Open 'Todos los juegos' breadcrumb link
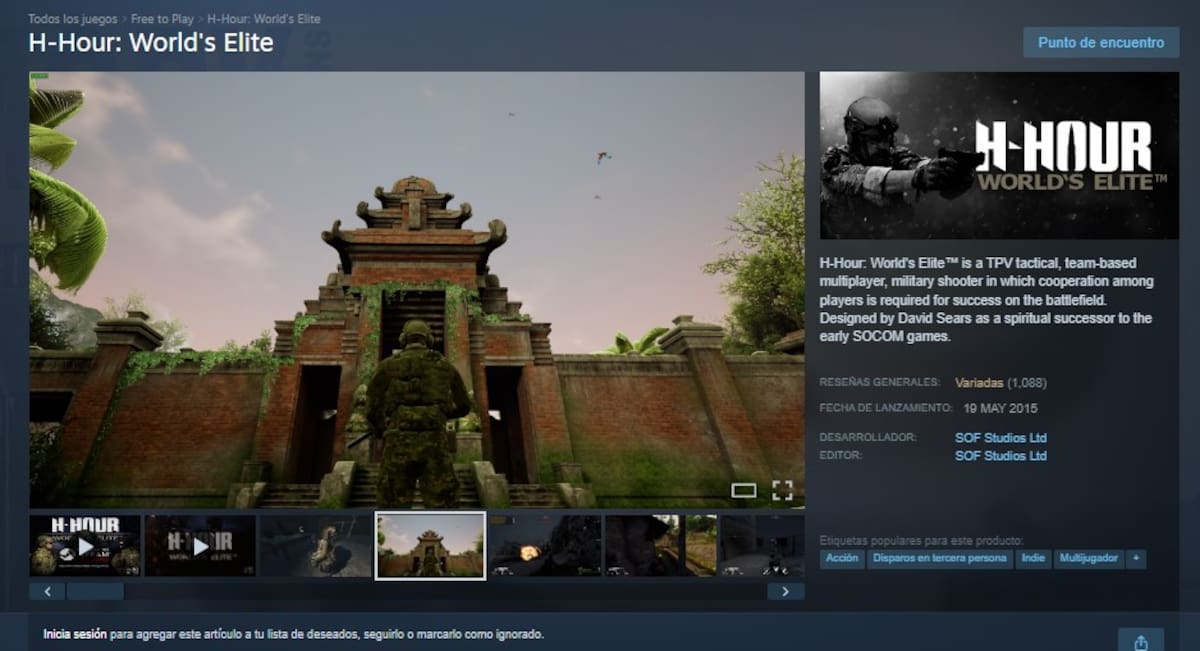The width and height of the screenshot is (1200, 651). [71, 19]
